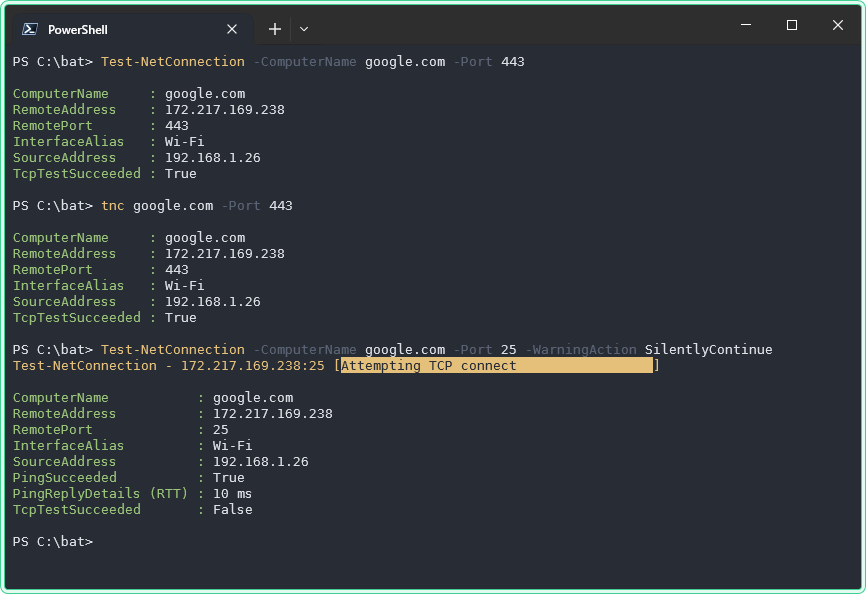The image size is (866, 594).
Task: Close the terminal window
Action: [838, 25]
